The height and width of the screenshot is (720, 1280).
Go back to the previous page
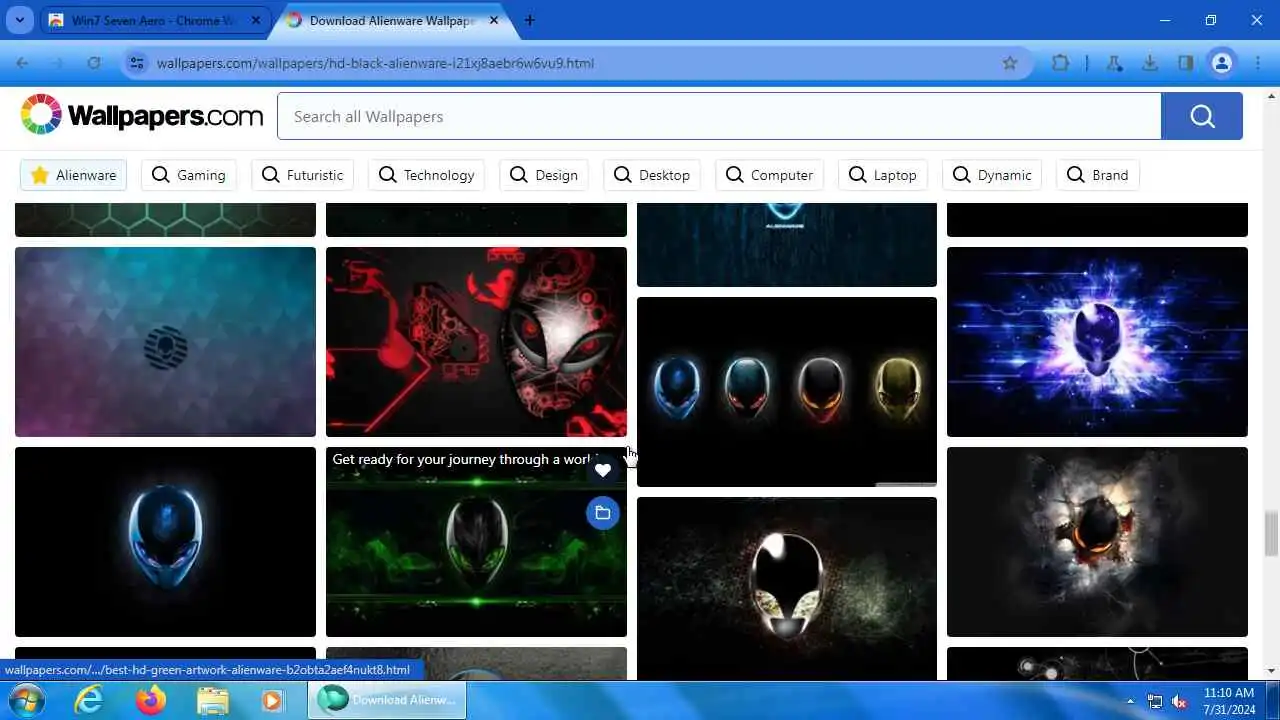(x=22, y=63)
